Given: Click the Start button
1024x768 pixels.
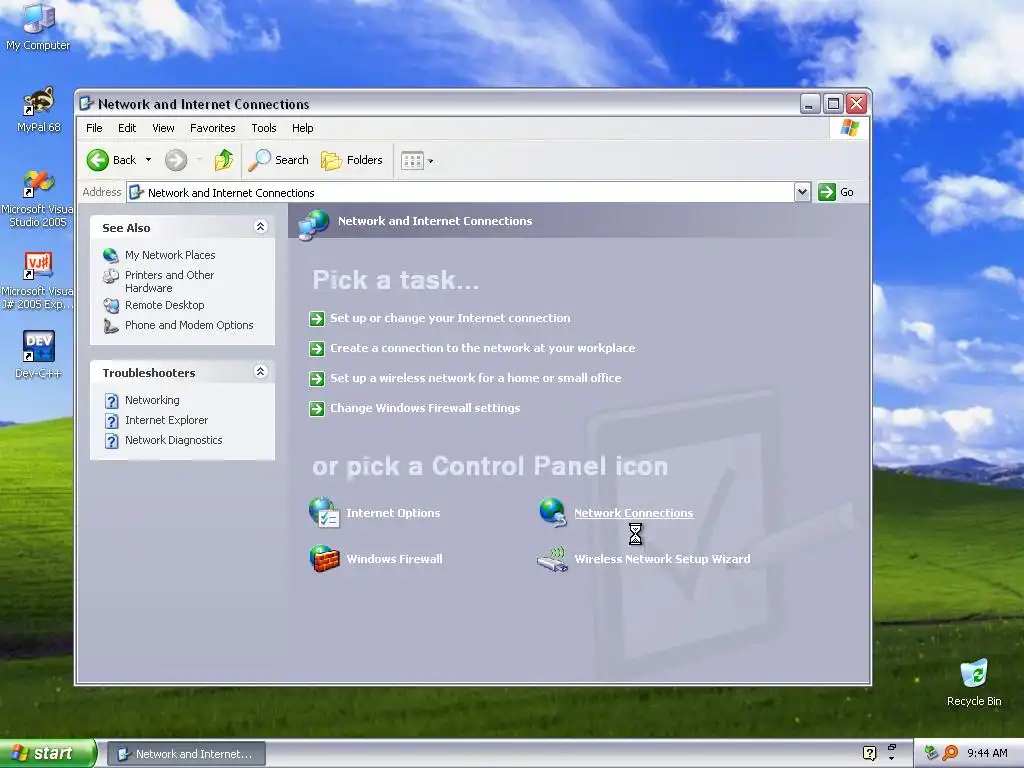Looking at the screenshot, I should point(47,754).
